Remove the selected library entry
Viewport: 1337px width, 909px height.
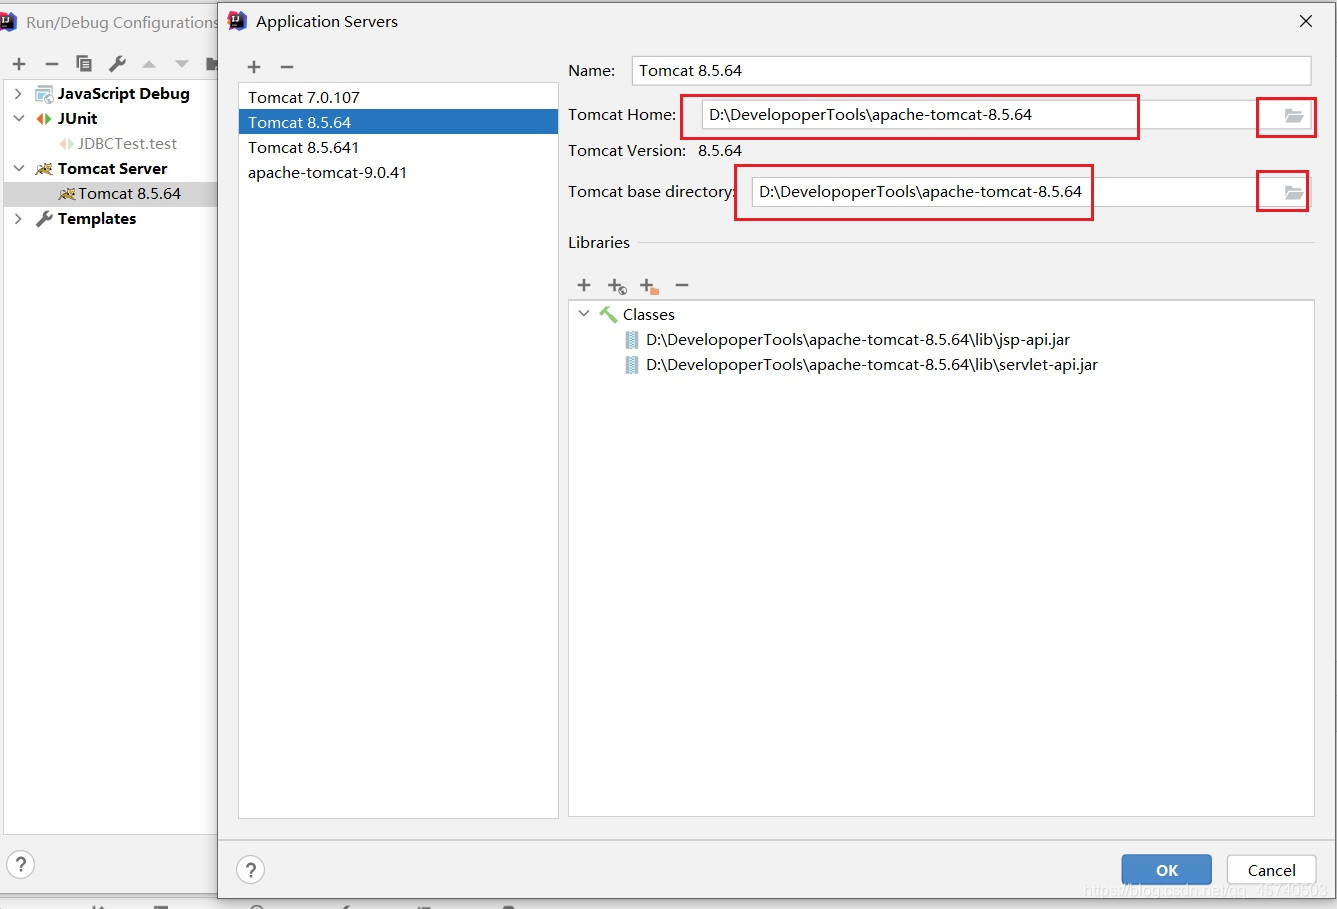682,285
